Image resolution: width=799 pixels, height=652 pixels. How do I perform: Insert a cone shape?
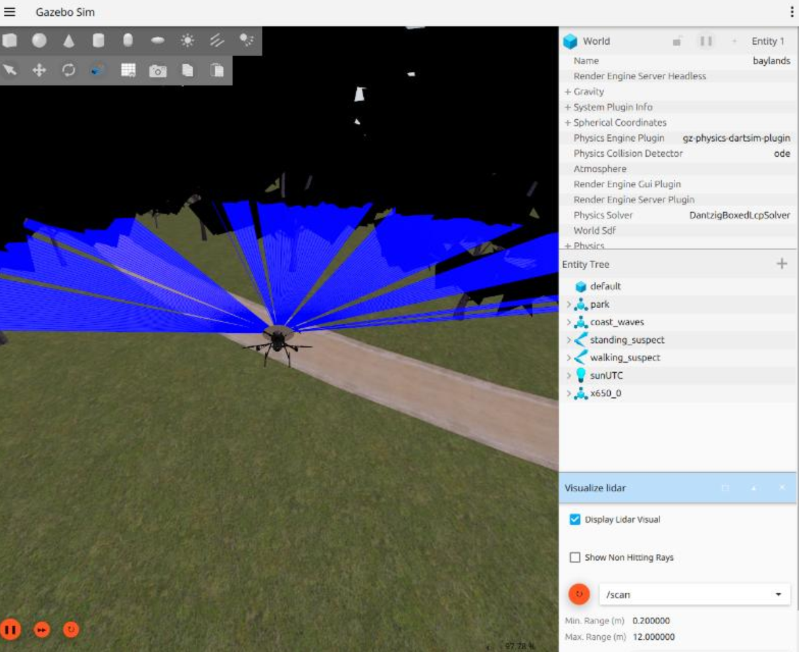pyautogui.click(x=69, y=41)
